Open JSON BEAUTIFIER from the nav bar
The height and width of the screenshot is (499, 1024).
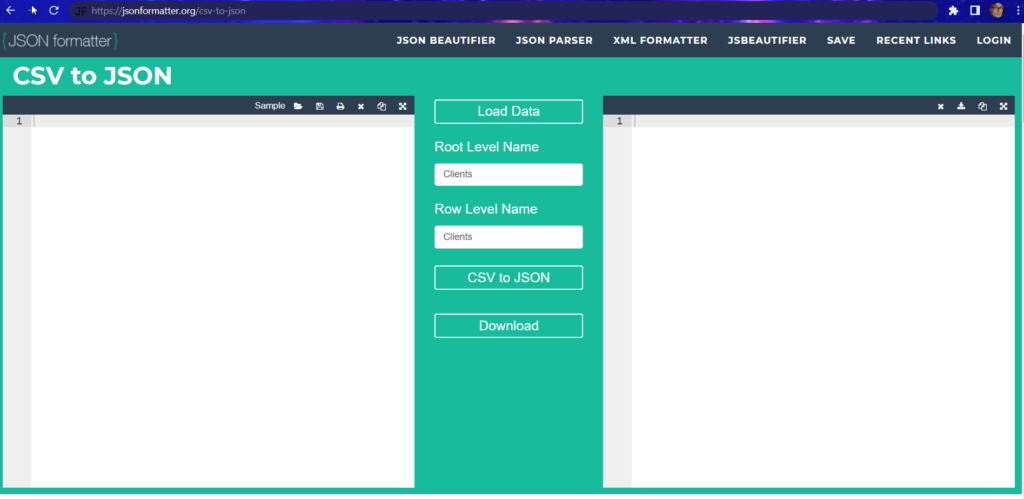point(446,40)
